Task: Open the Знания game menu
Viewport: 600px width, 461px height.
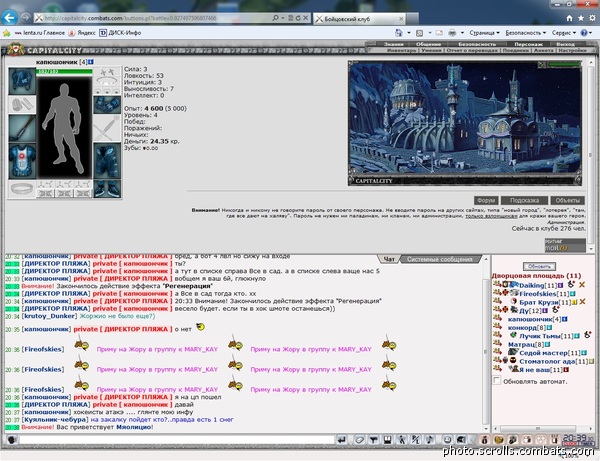Action: point(393,44)
